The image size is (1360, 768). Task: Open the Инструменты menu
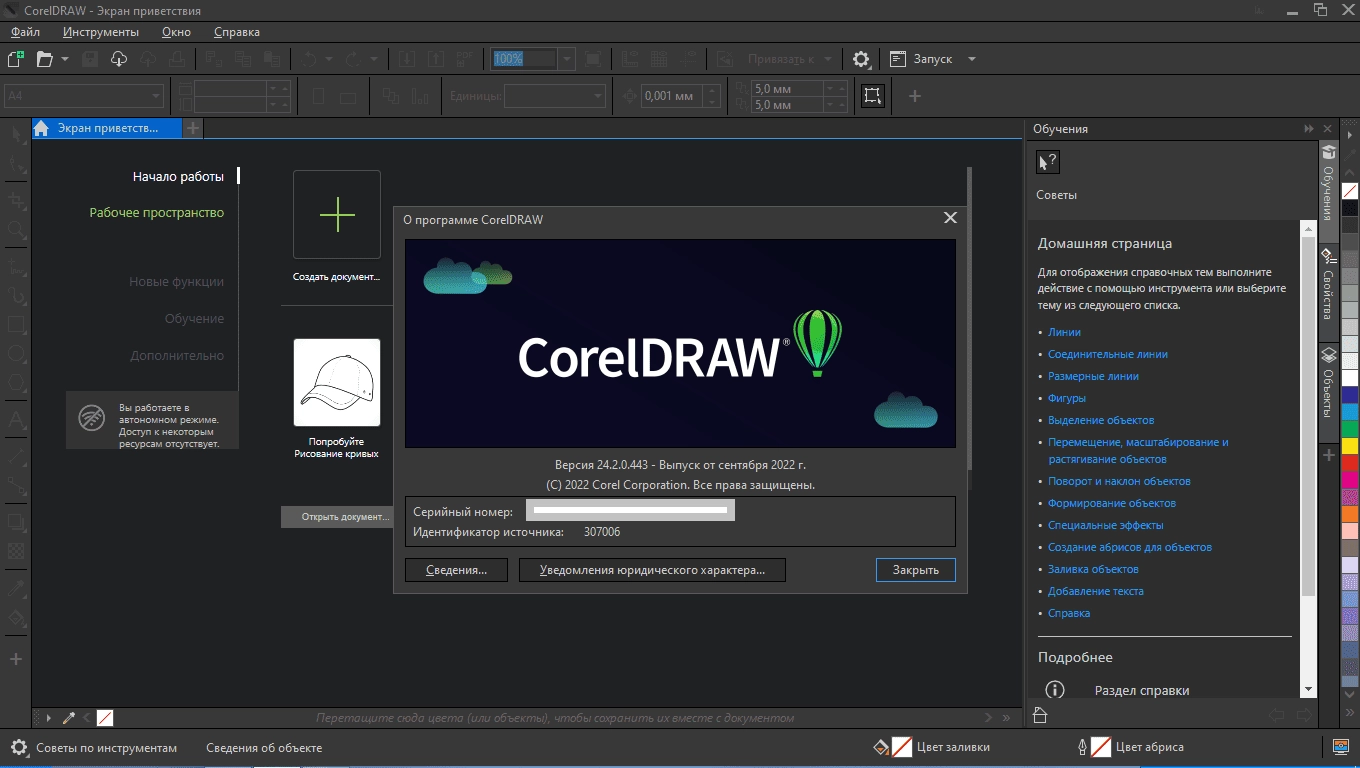pos(101,32)
